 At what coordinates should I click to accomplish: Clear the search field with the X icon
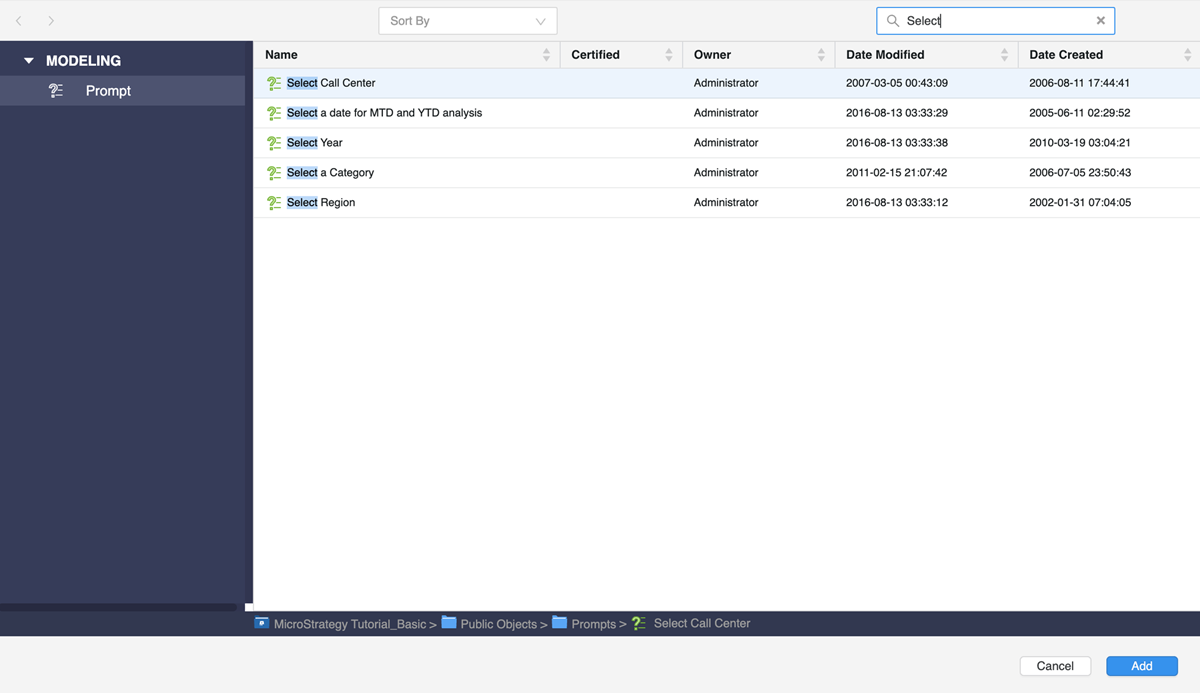pyautogui.click(x=1100, y=21)
